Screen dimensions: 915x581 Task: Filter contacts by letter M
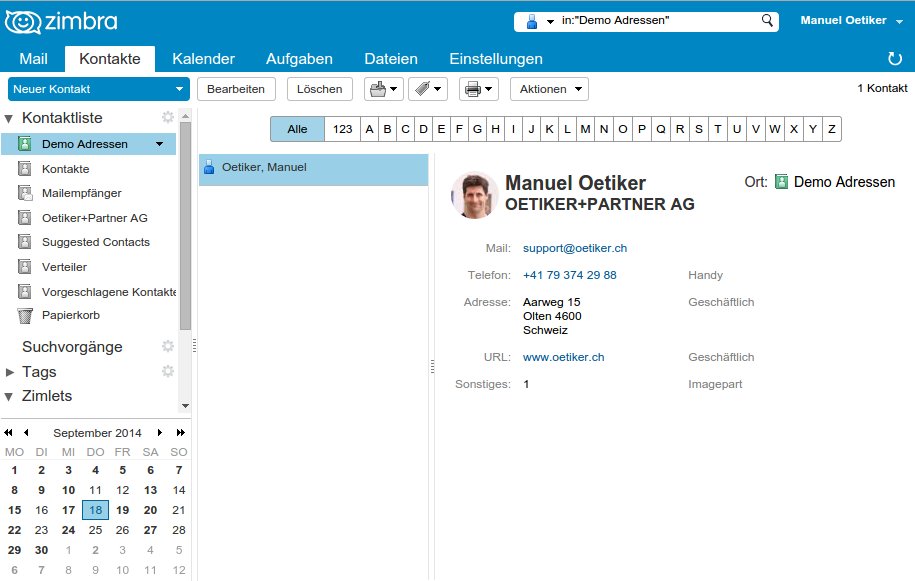(x=586, y=129)
